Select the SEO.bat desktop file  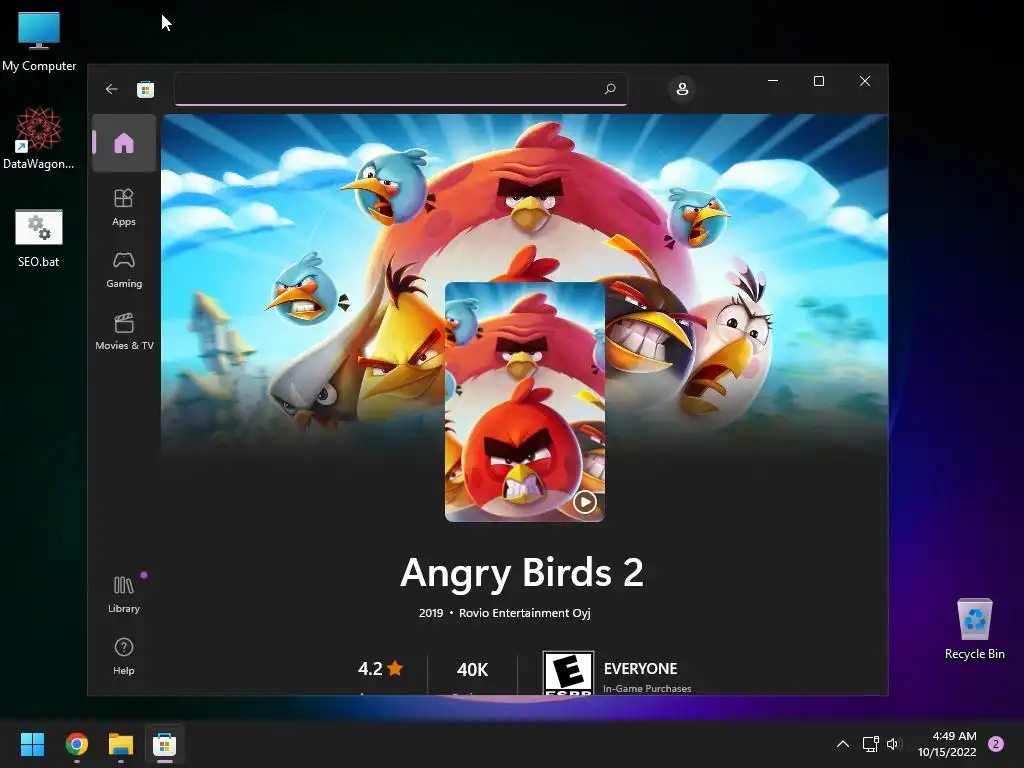click(x=39, y=238)
